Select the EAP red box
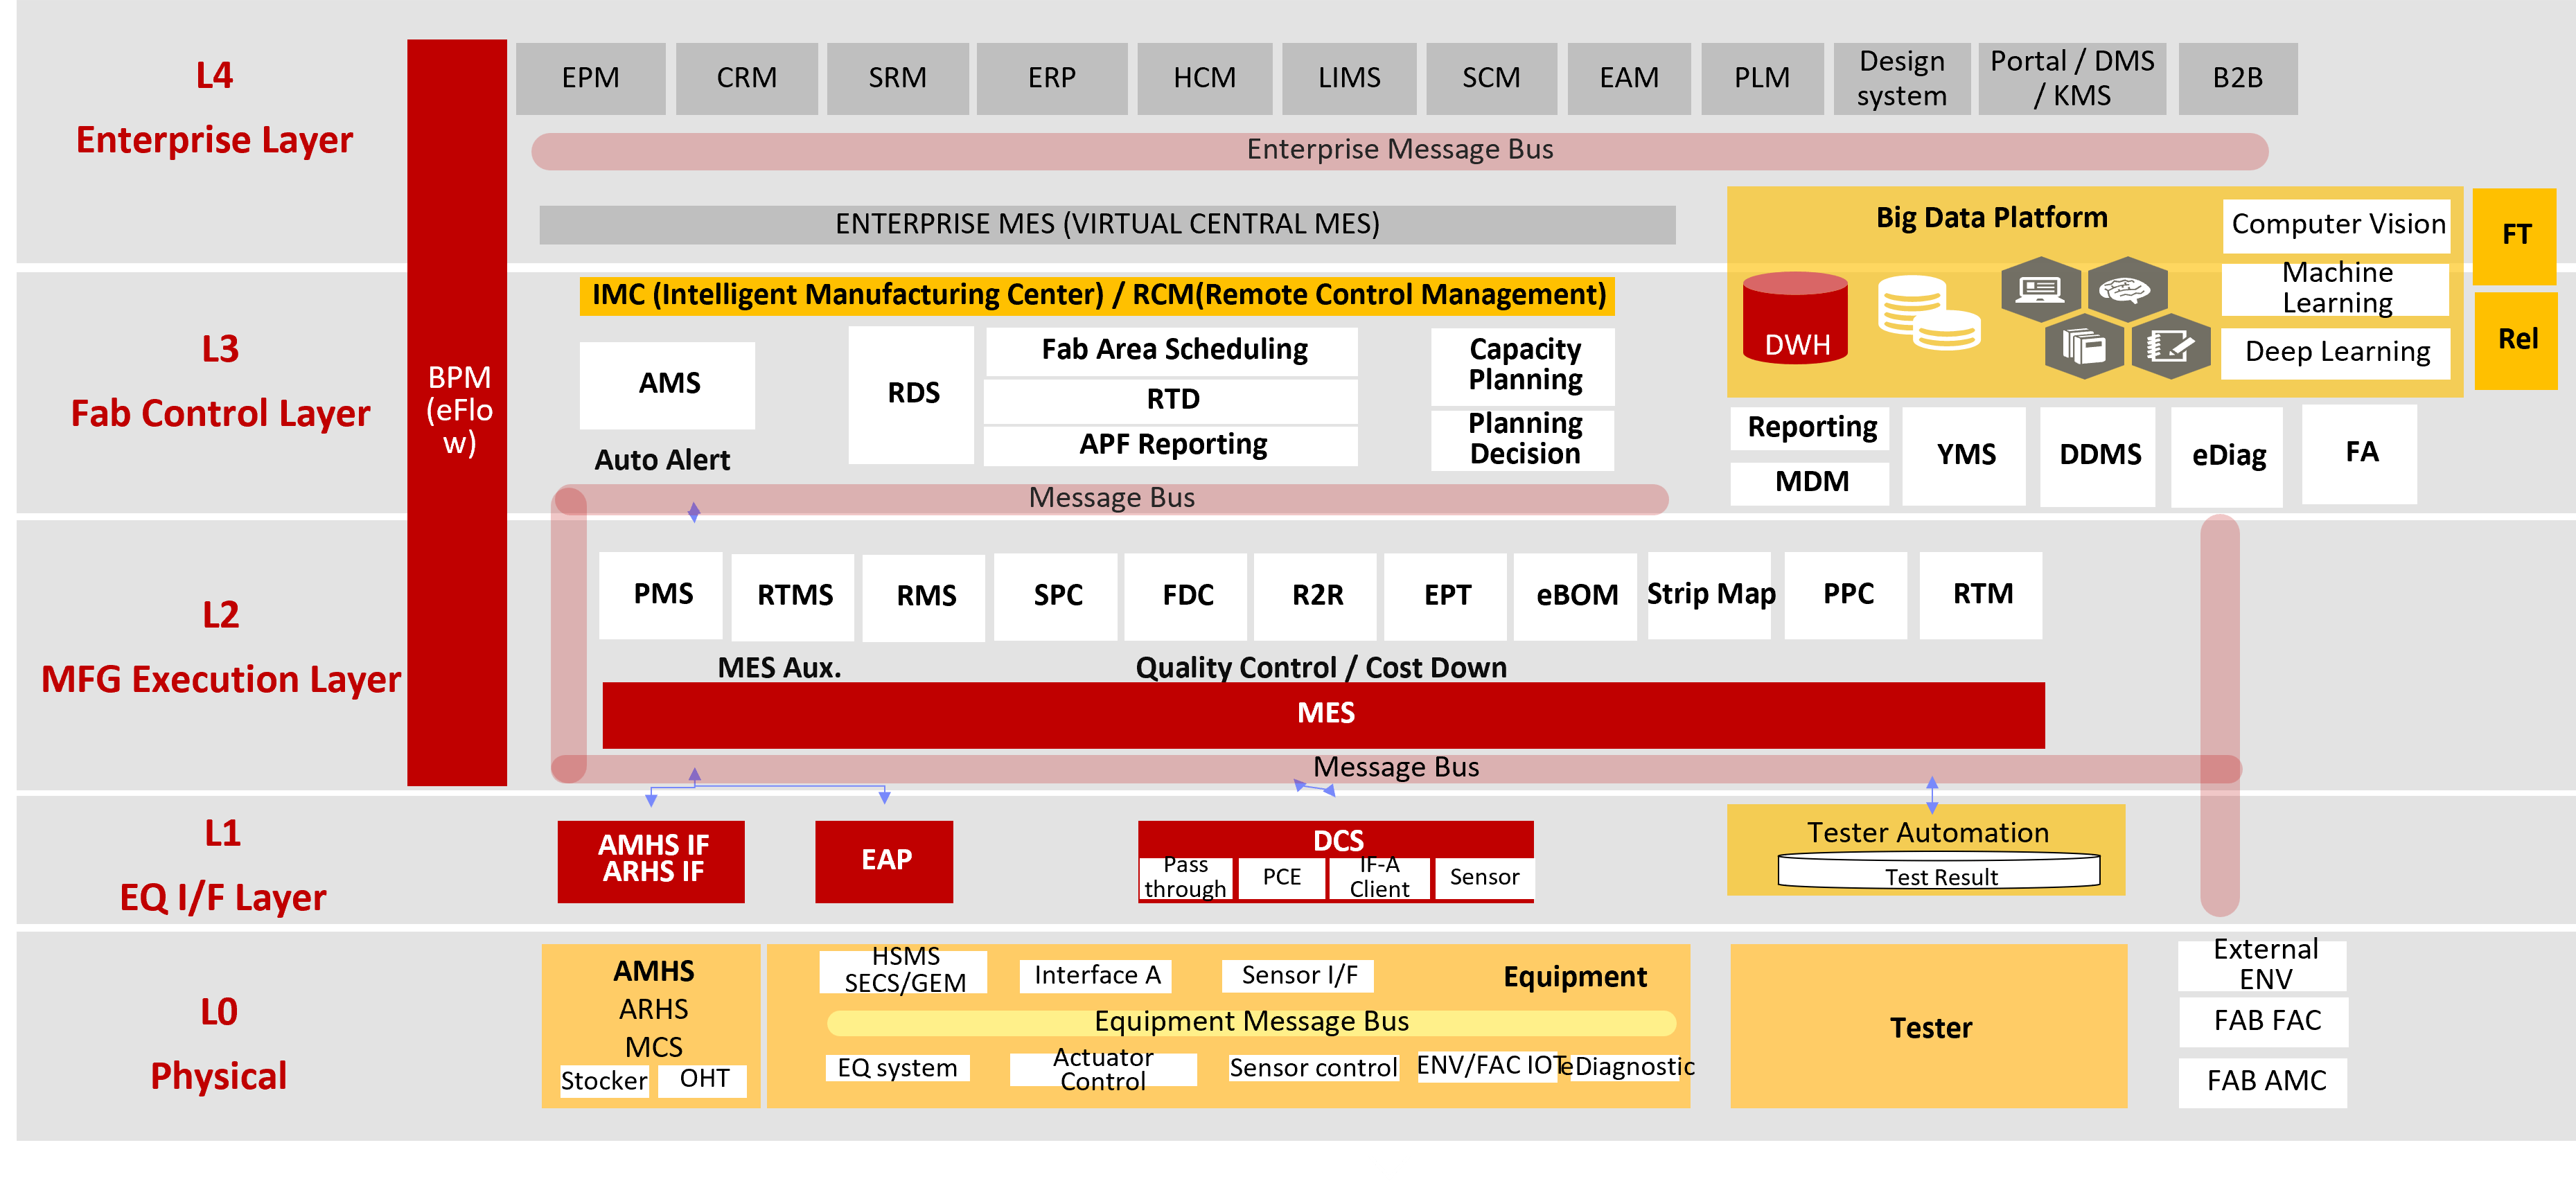 coord(884,860)
